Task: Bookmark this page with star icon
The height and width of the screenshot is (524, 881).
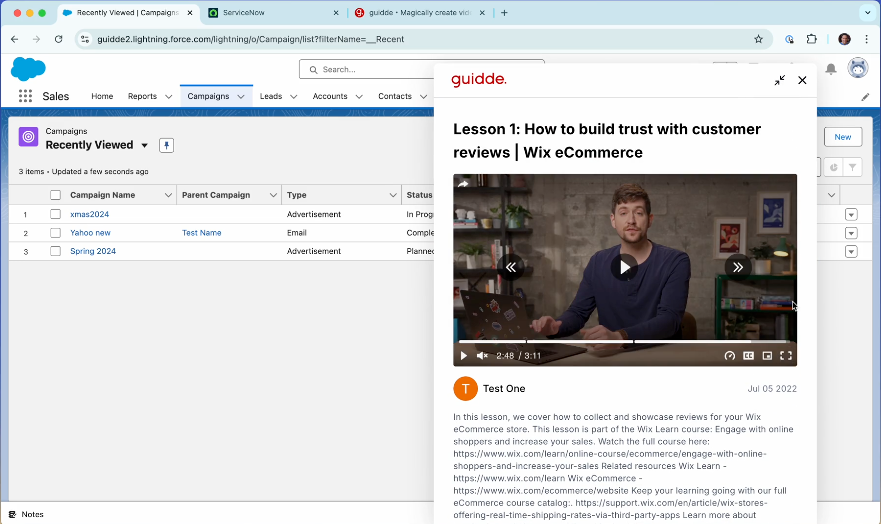Action: [759, 39]
